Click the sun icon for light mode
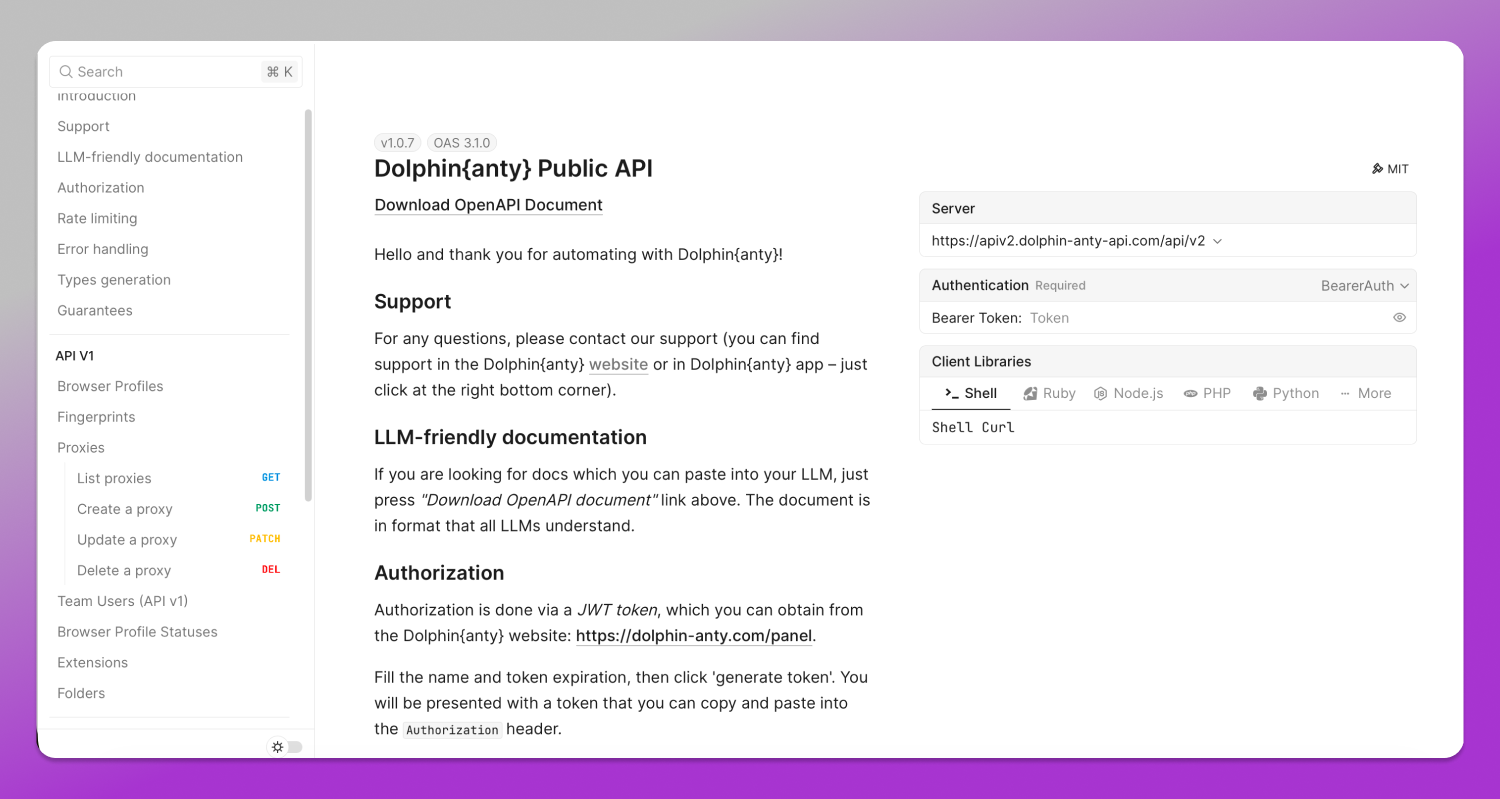This screenshot has width=1500, height=799. [278, 747]
